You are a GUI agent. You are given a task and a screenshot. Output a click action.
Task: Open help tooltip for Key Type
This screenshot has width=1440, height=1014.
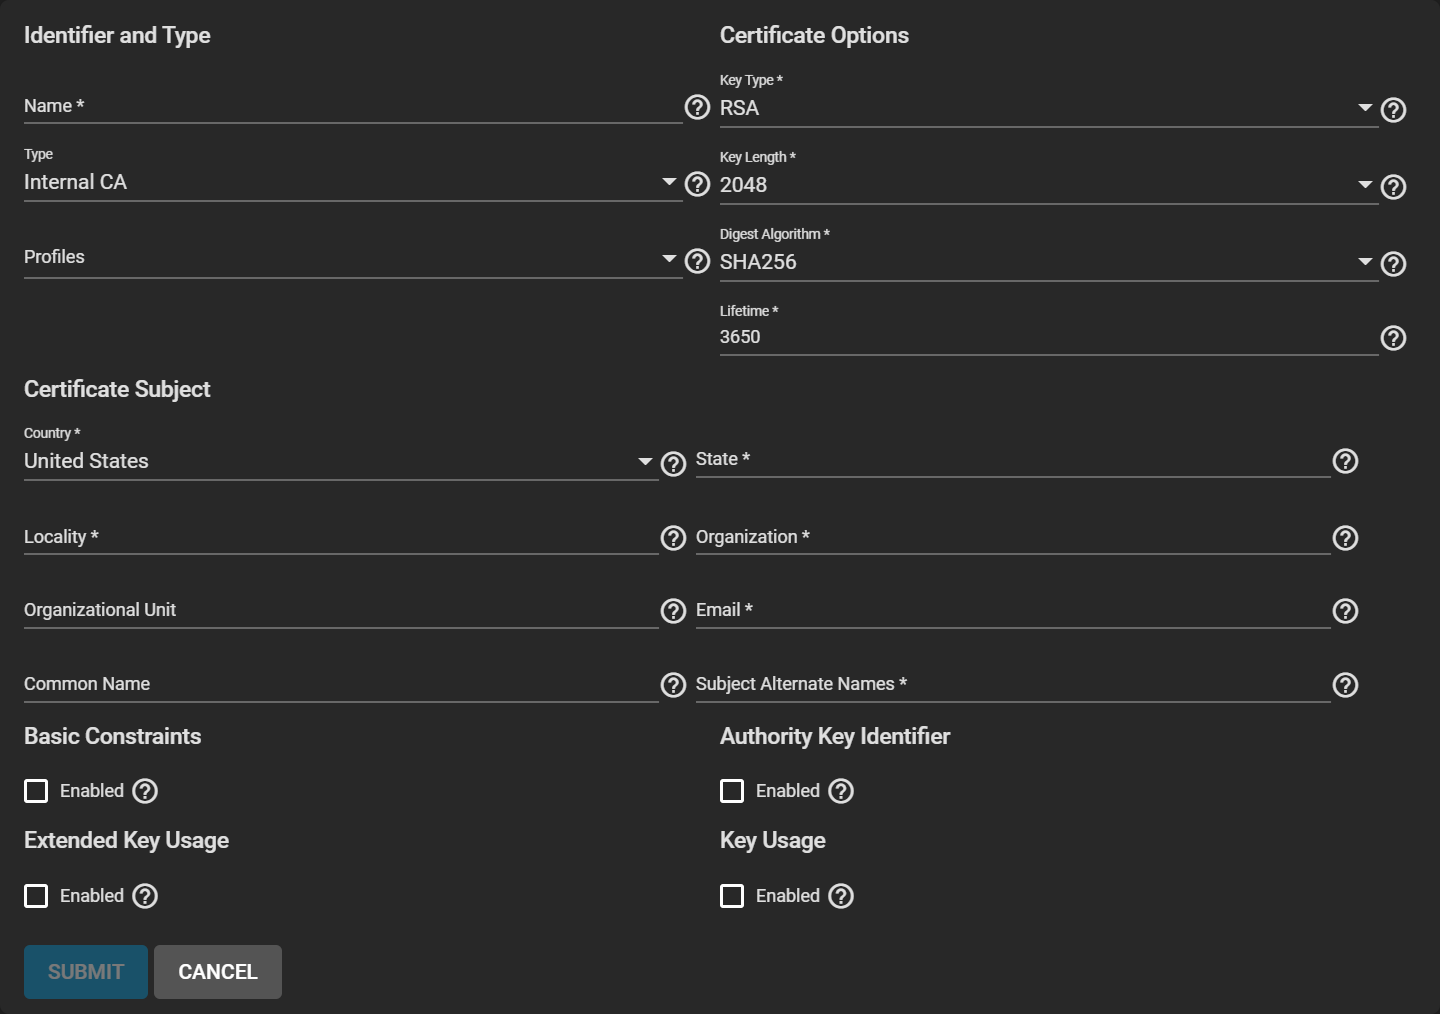click(1393, 110)
